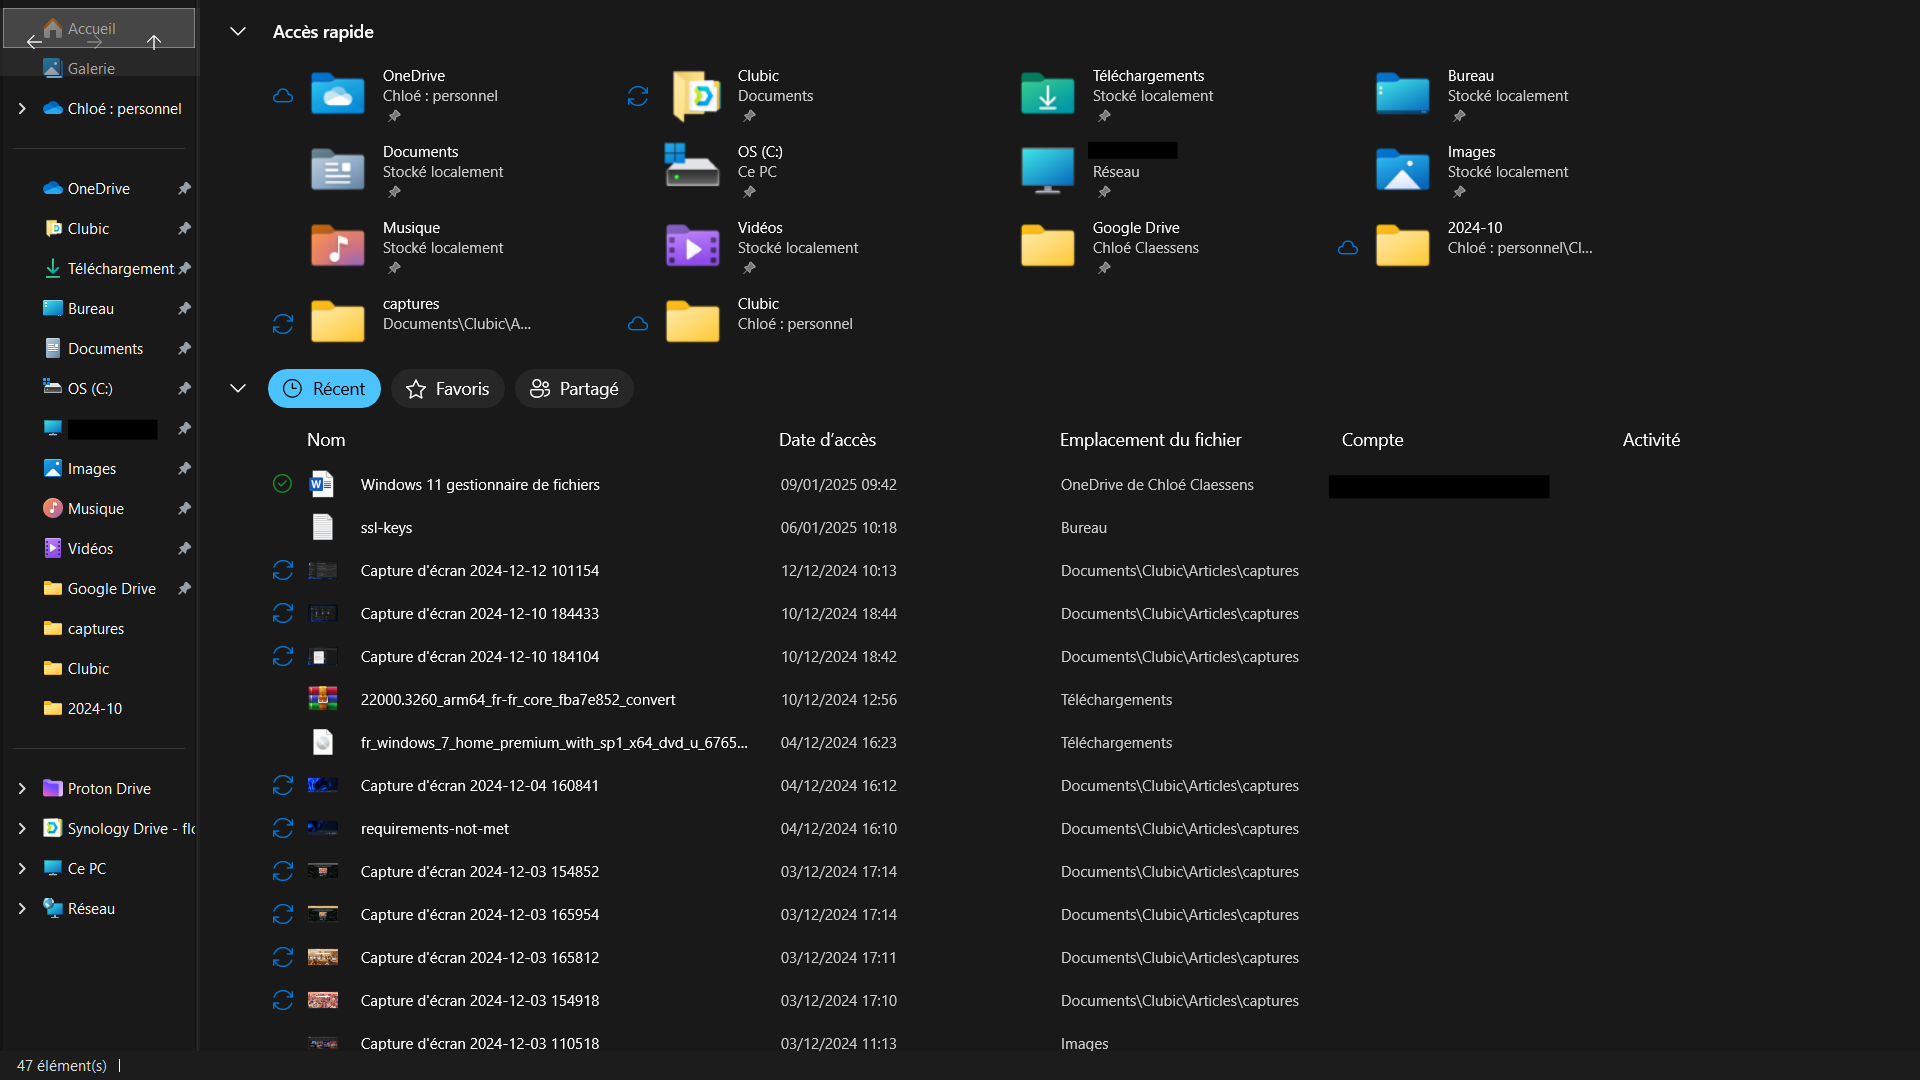Open the Images folder in quick access
Viewport: 1920px width, 1080px height.
(1402, 170)
